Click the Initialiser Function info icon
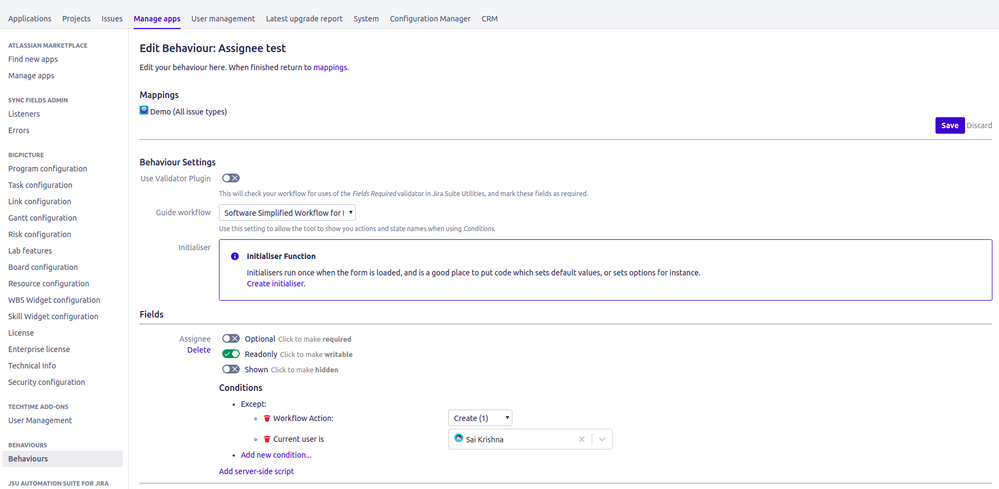 [234, 257]
